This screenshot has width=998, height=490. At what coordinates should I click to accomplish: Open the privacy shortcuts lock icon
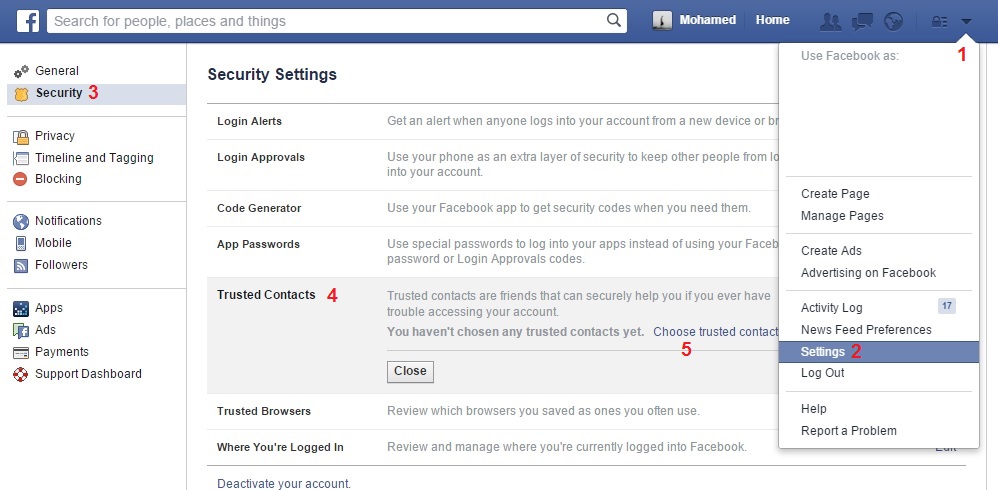tap(939, 22)
